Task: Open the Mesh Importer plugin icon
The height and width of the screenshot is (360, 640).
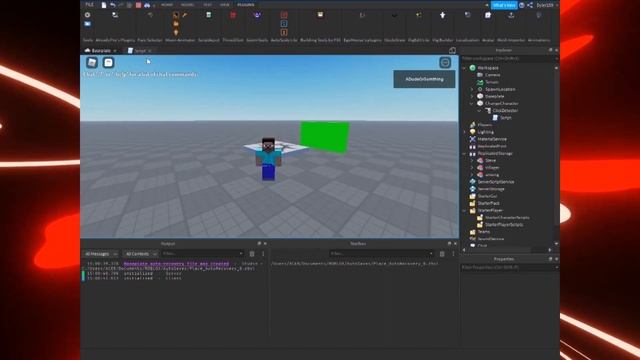Action: tap(511, 15)
